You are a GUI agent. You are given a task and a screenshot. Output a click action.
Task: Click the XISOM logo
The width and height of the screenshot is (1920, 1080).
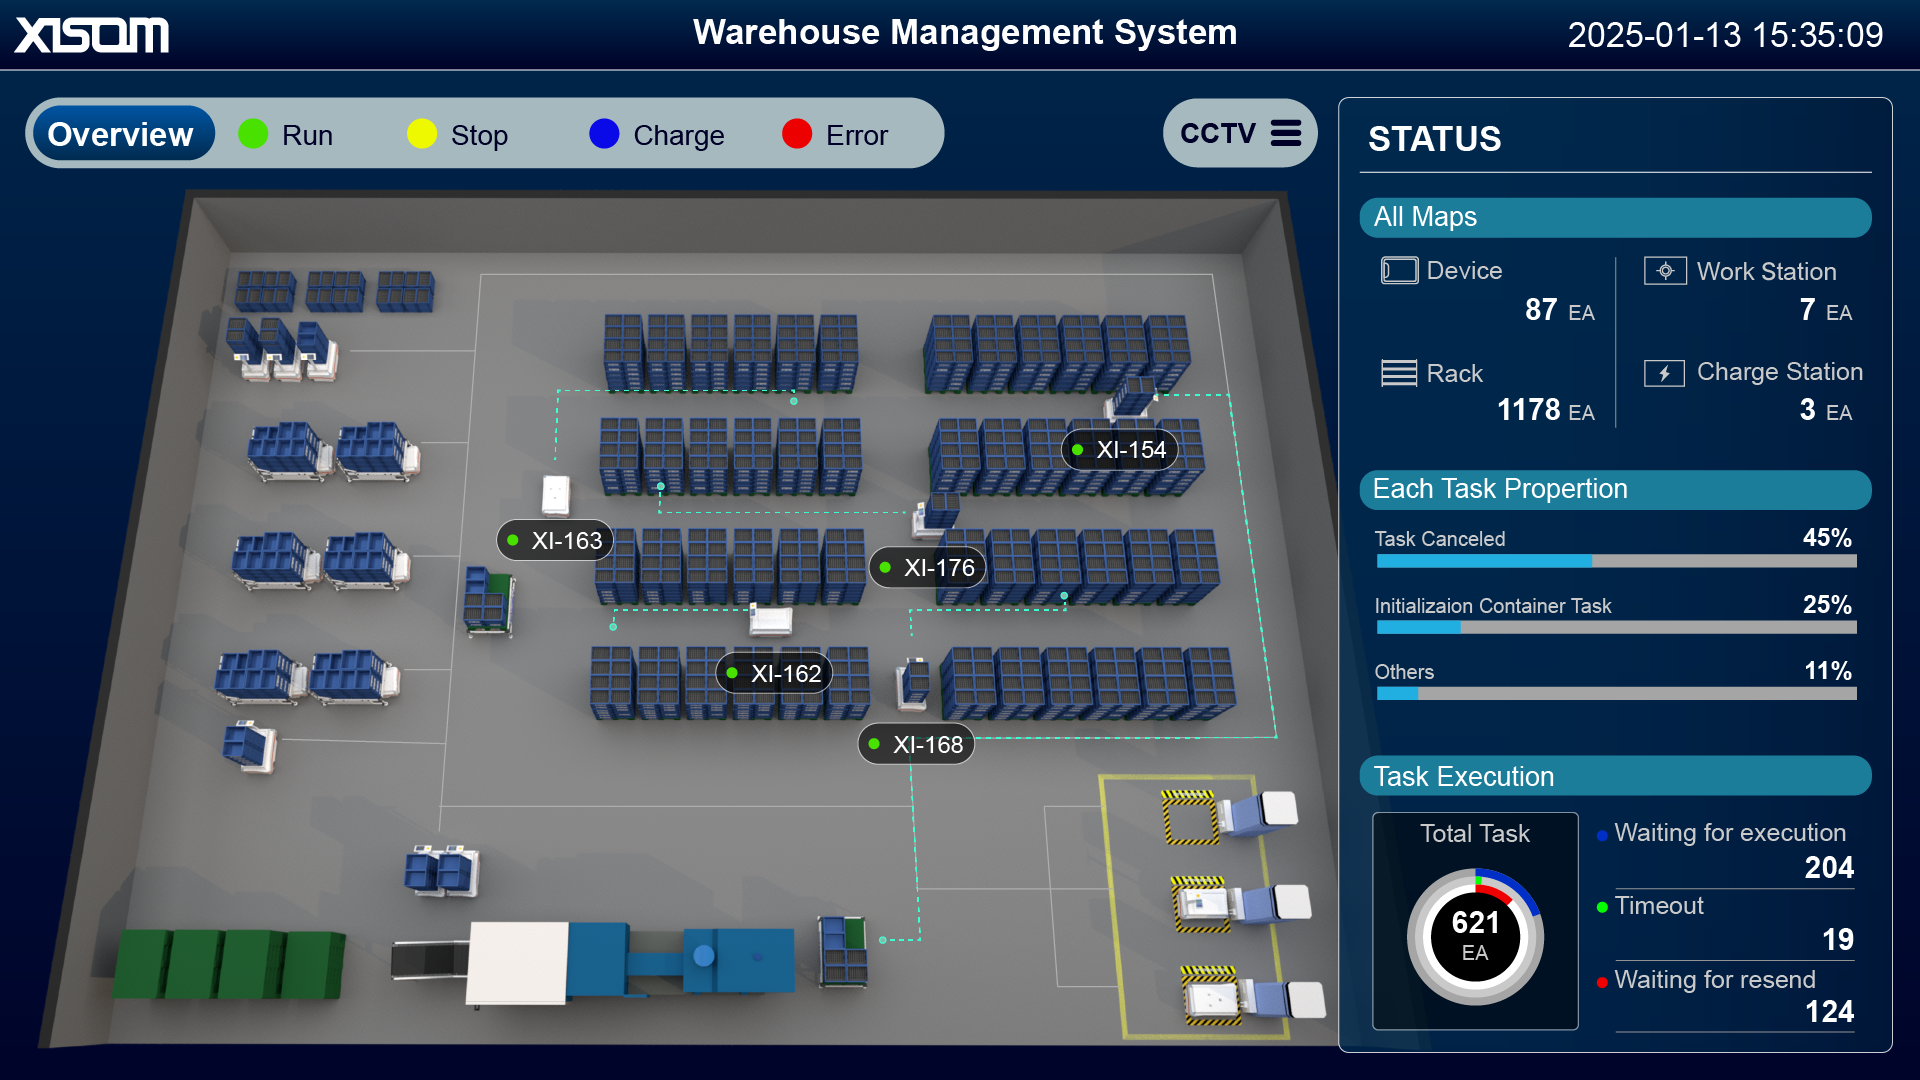[91, 33]
